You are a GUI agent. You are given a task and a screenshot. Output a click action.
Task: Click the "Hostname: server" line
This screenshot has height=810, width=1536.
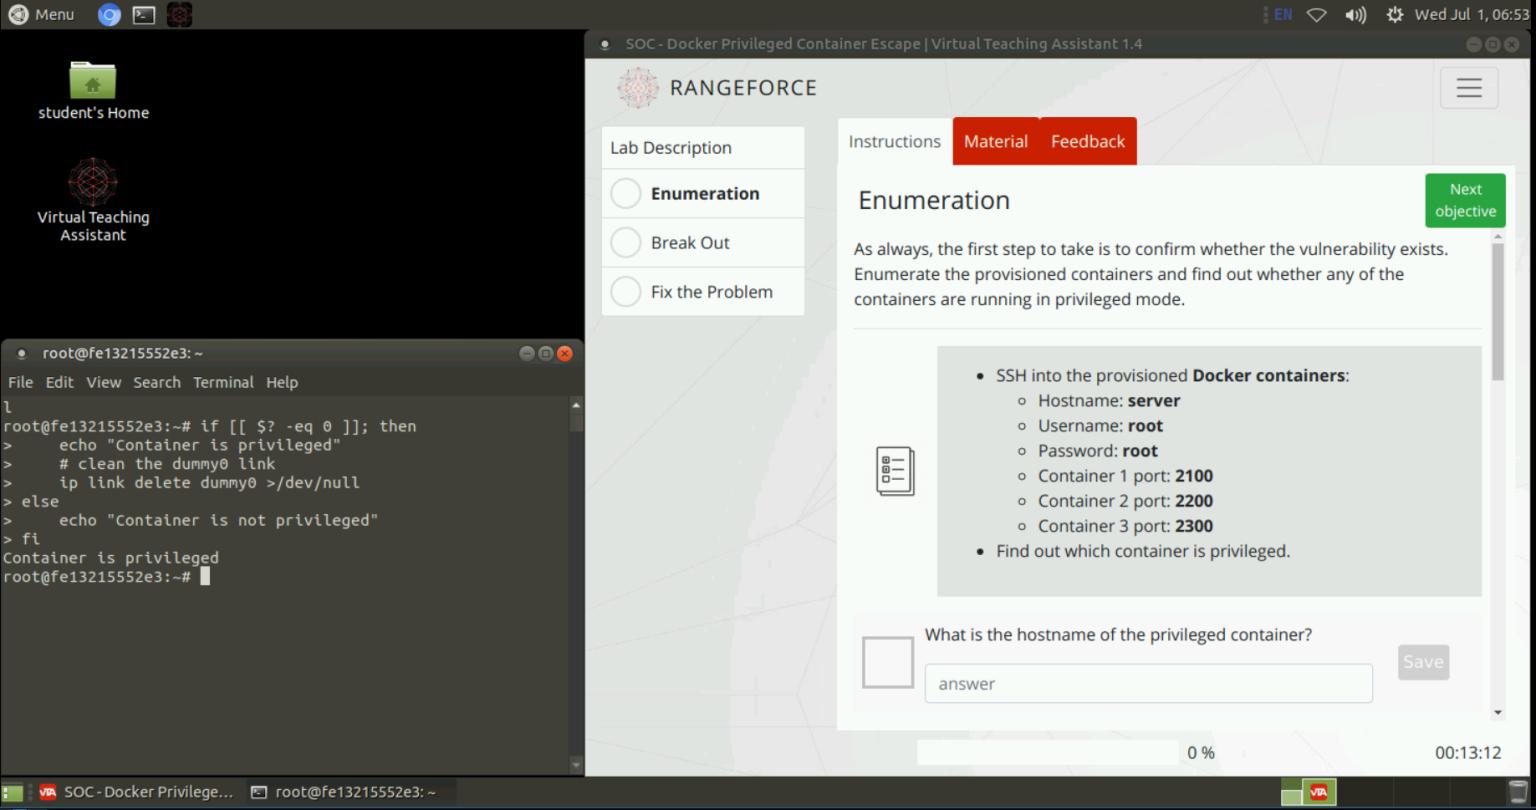pyautogui.click(x=1109, y=401)
